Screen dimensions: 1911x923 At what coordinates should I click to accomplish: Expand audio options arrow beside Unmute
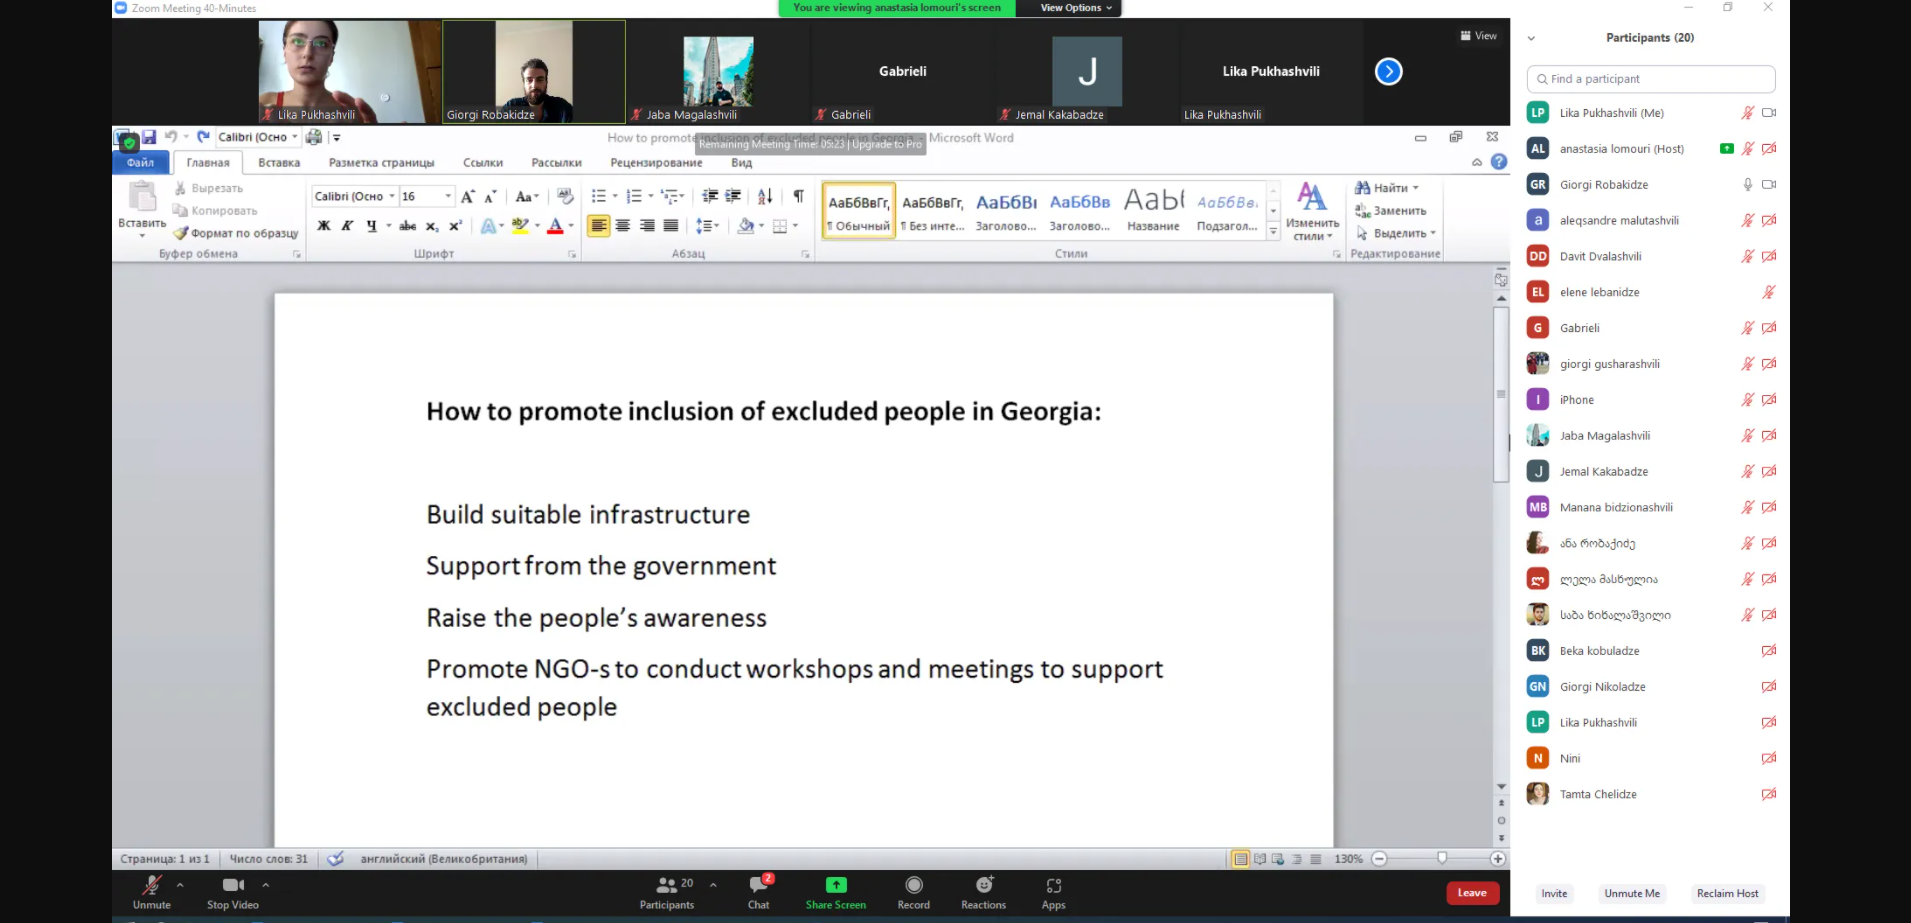click(180, 885)
